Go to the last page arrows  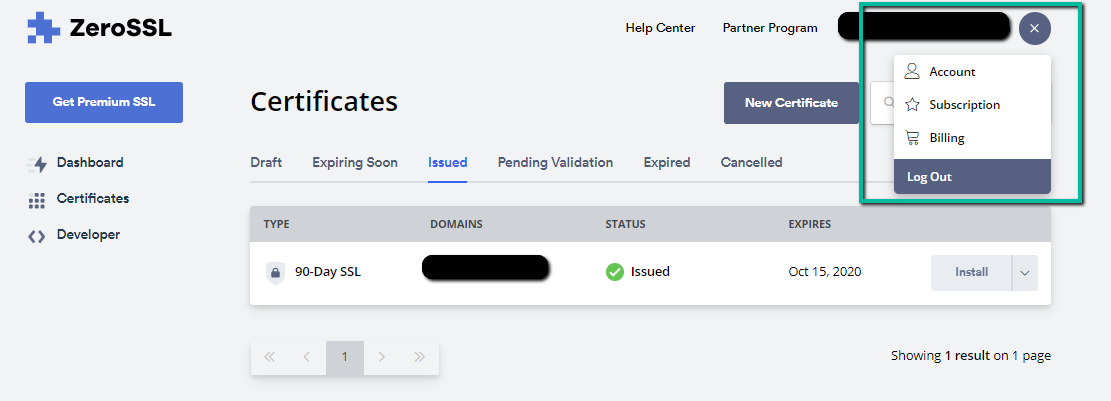(x=419, y=357)
